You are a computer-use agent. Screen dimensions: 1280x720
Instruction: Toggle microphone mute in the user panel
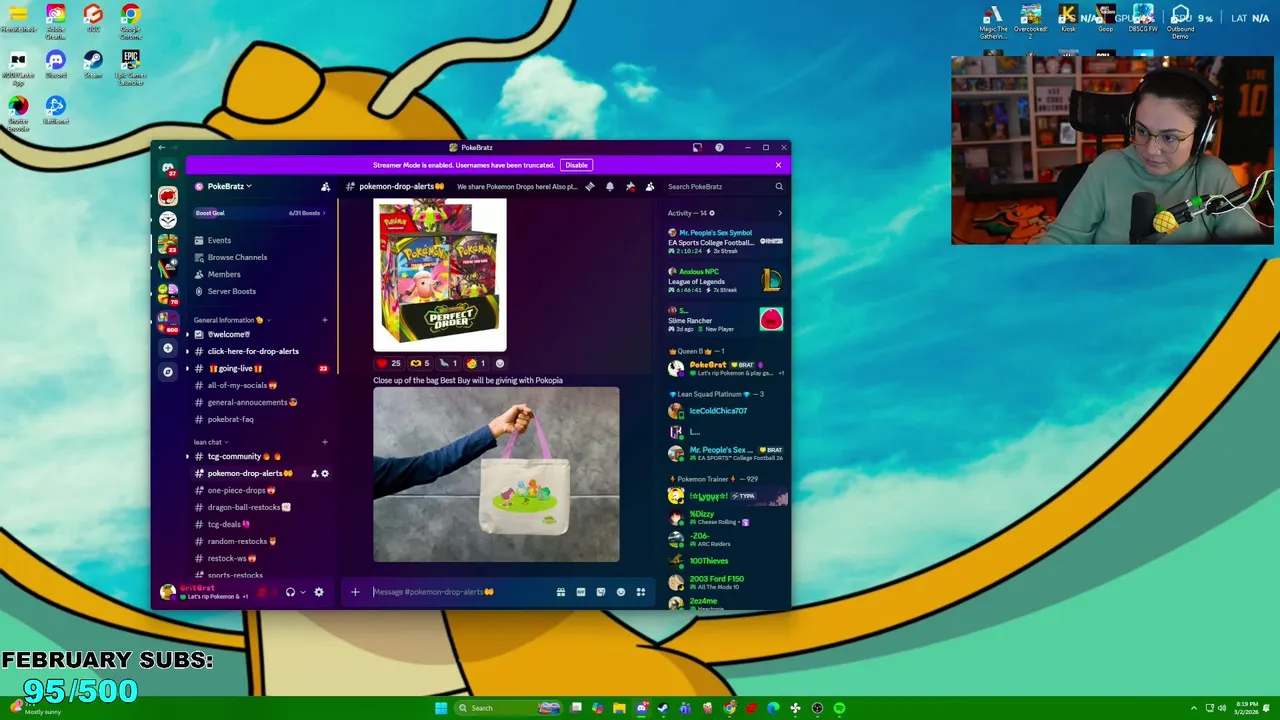(263, 592)
